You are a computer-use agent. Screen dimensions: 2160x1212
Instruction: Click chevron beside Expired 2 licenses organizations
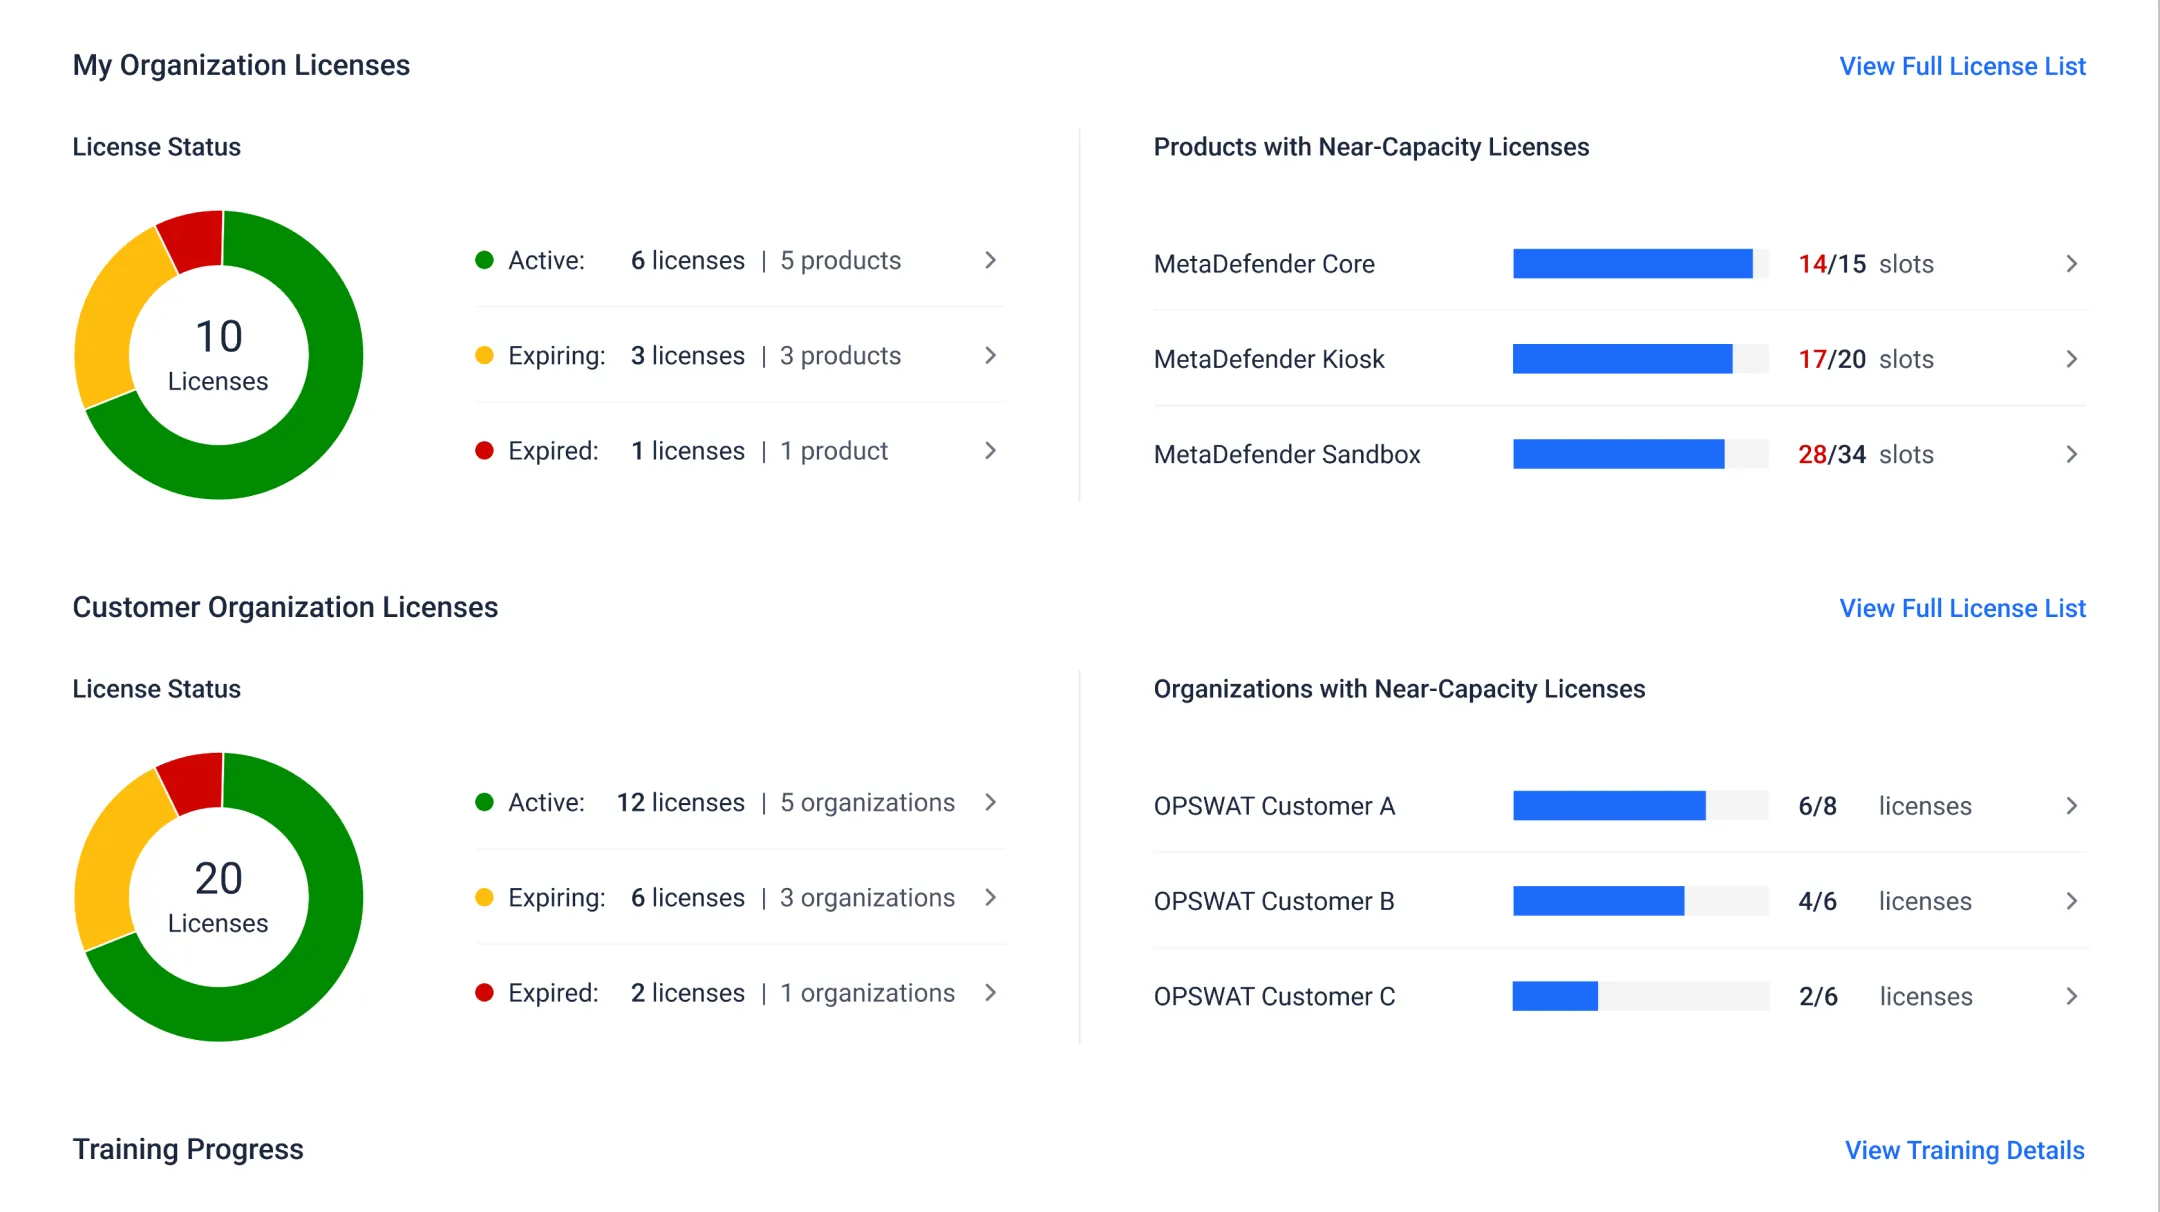[990, 992]
